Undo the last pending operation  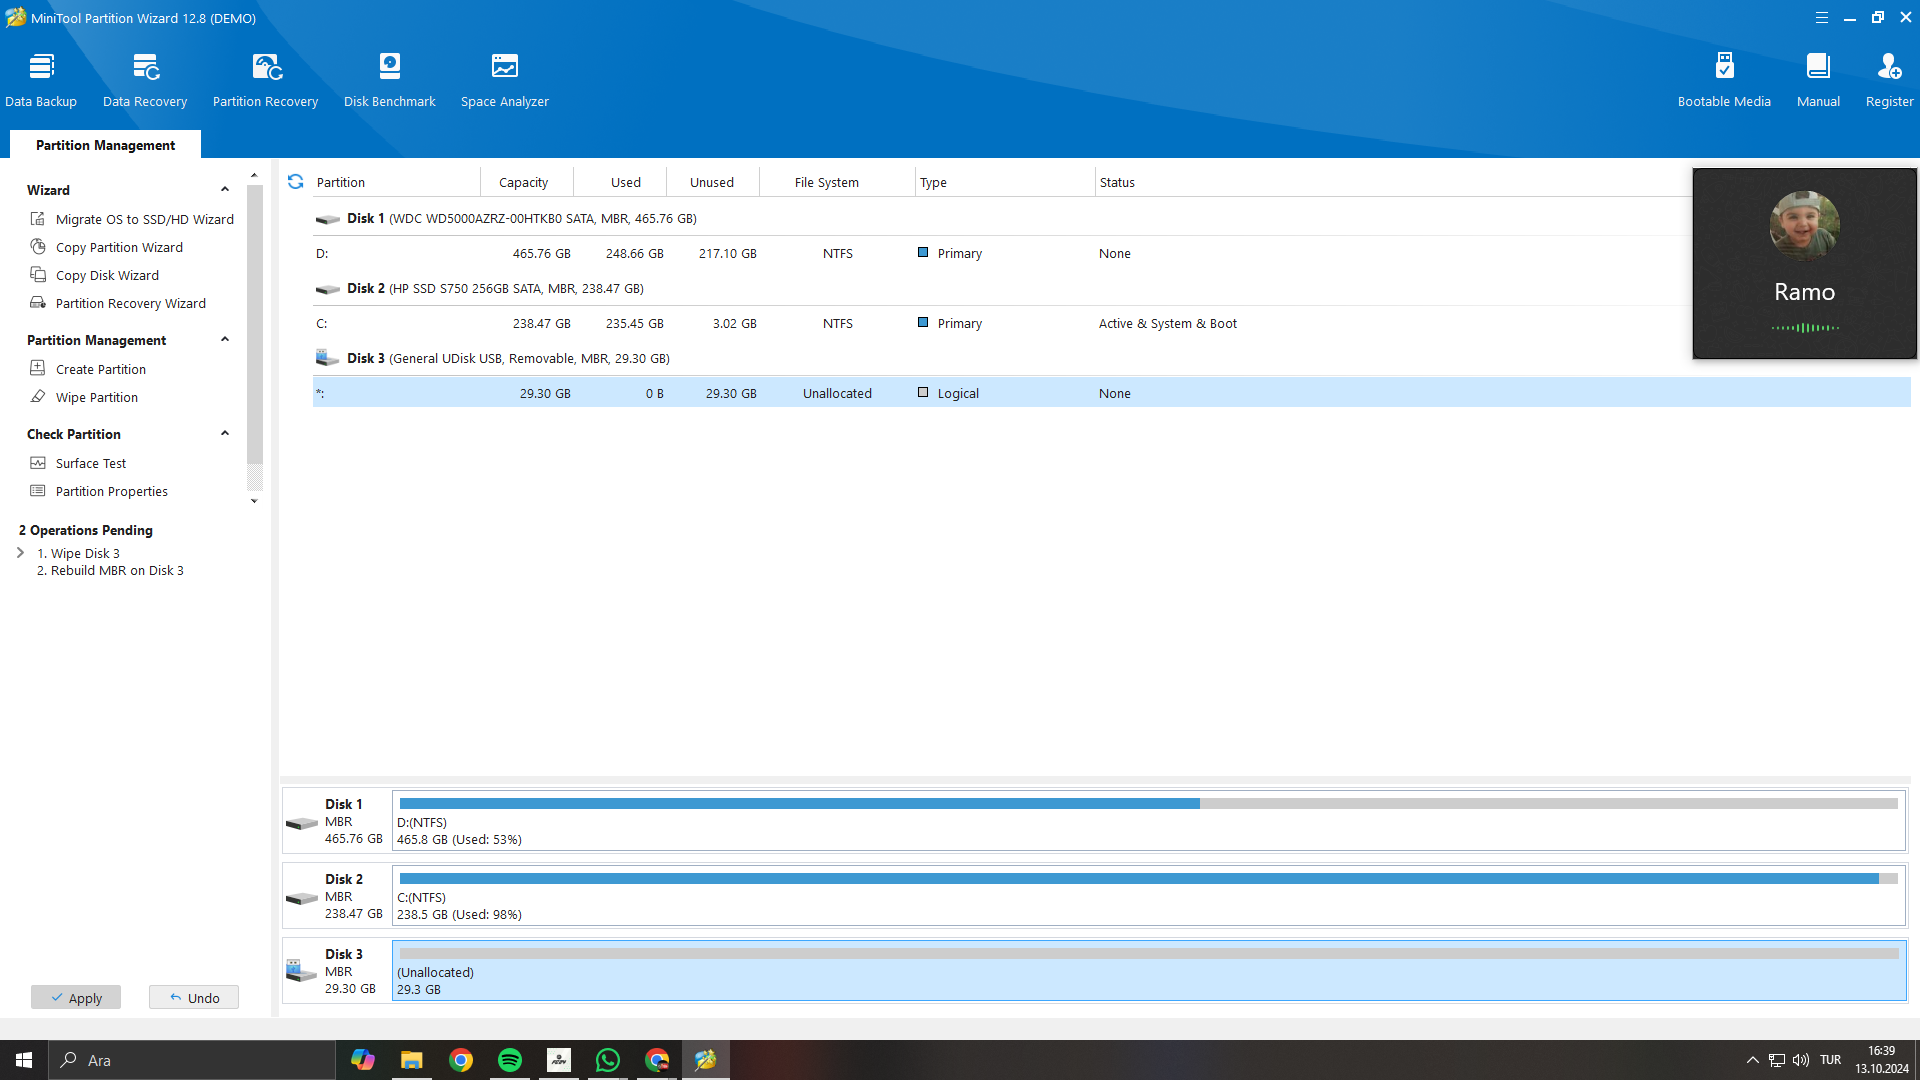[x=194, y=997]
